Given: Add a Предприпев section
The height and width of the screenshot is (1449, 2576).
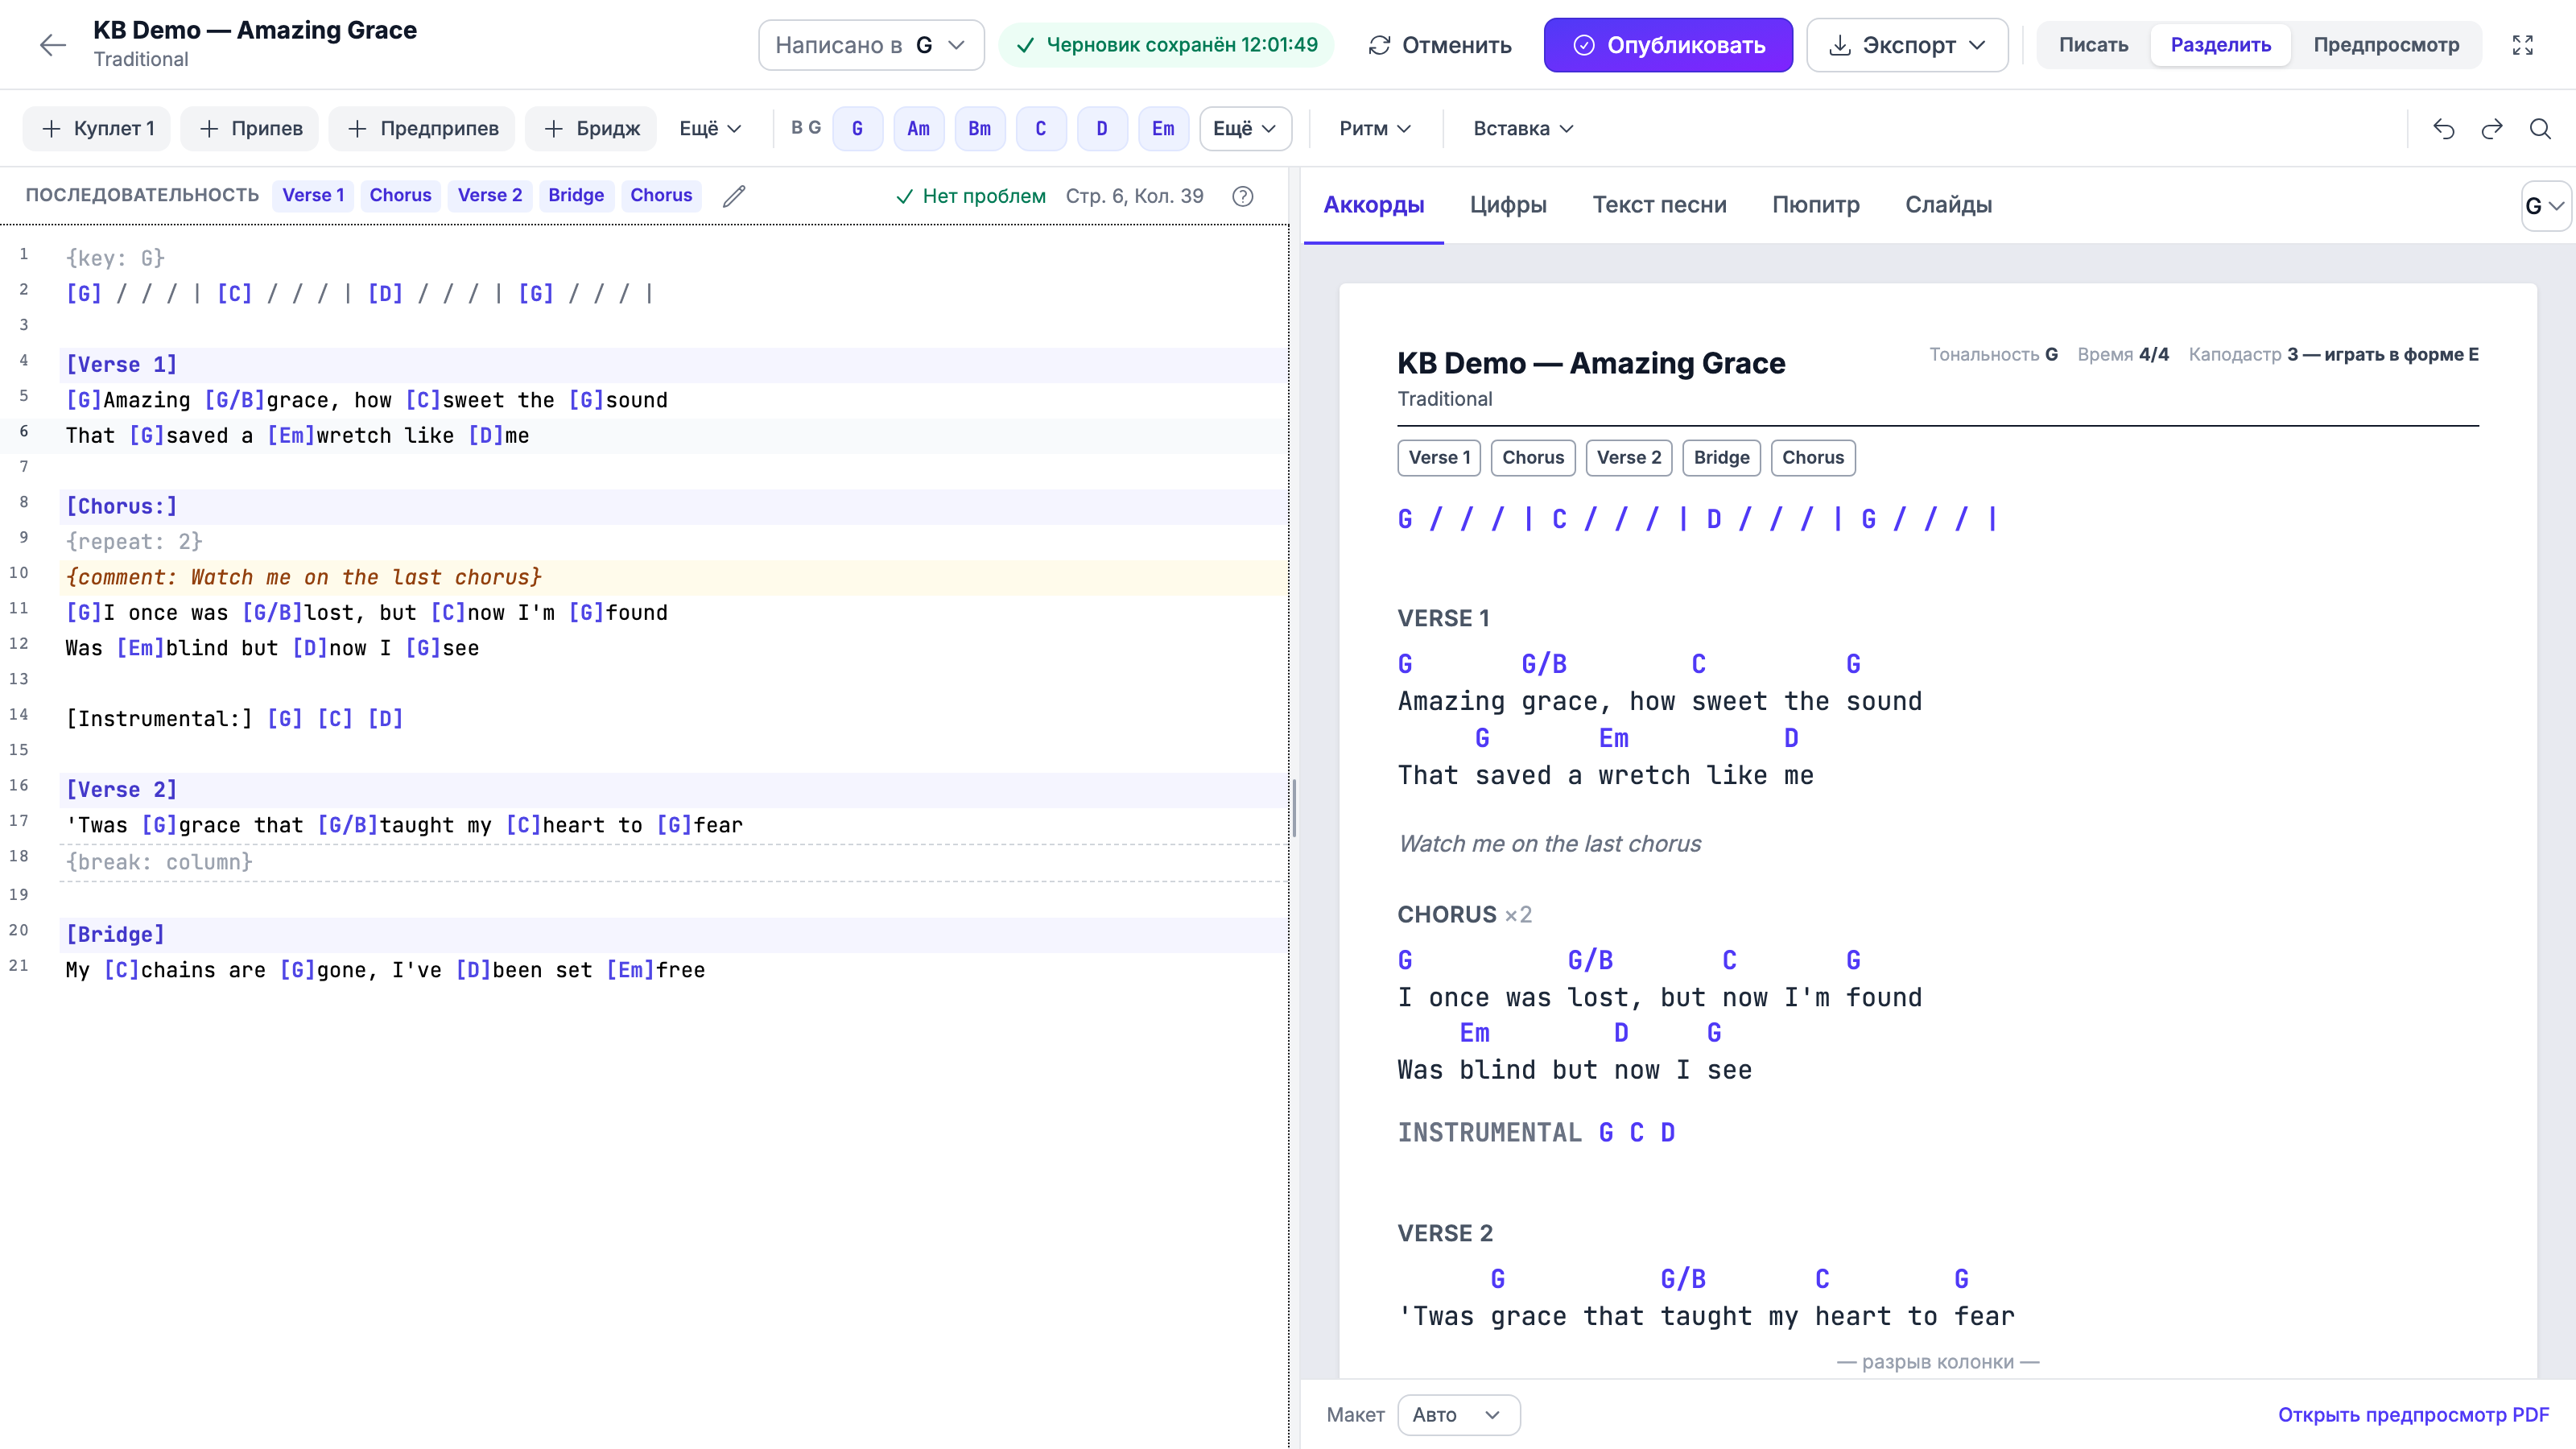Looking at the screenshot, I should (422, 128).
